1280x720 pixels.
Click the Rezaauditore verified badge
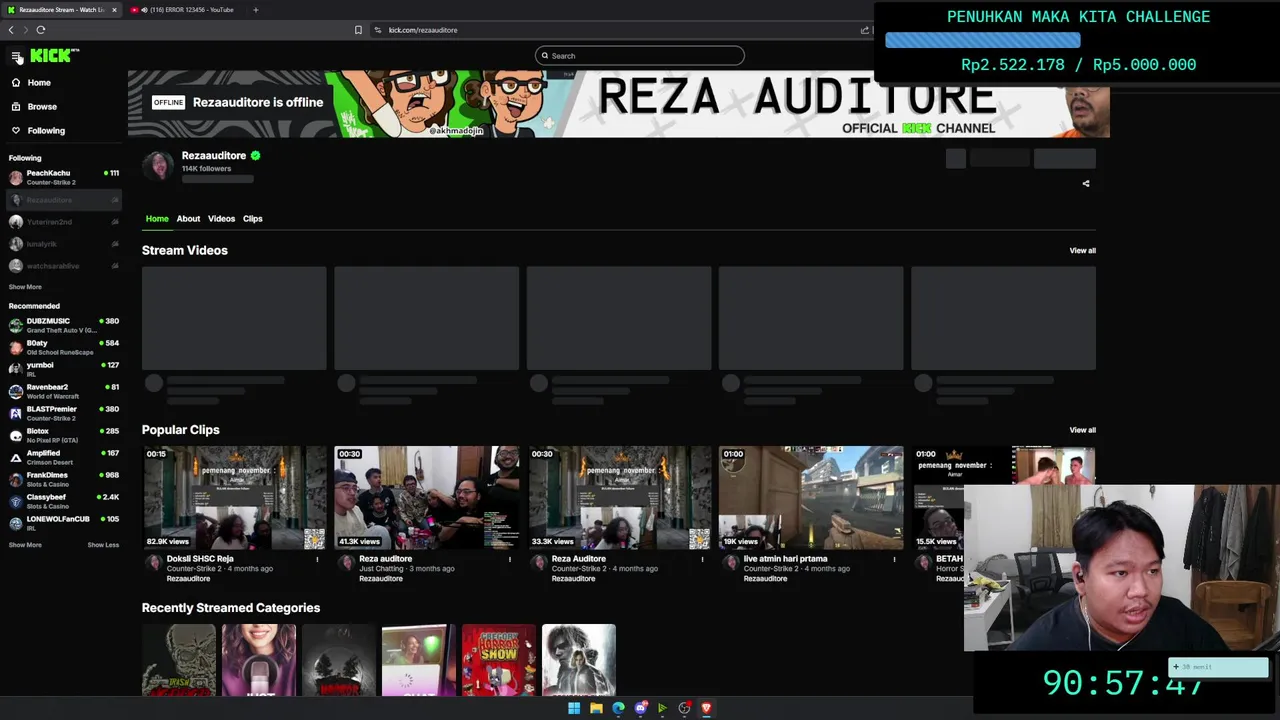click(x=255, y=156)
